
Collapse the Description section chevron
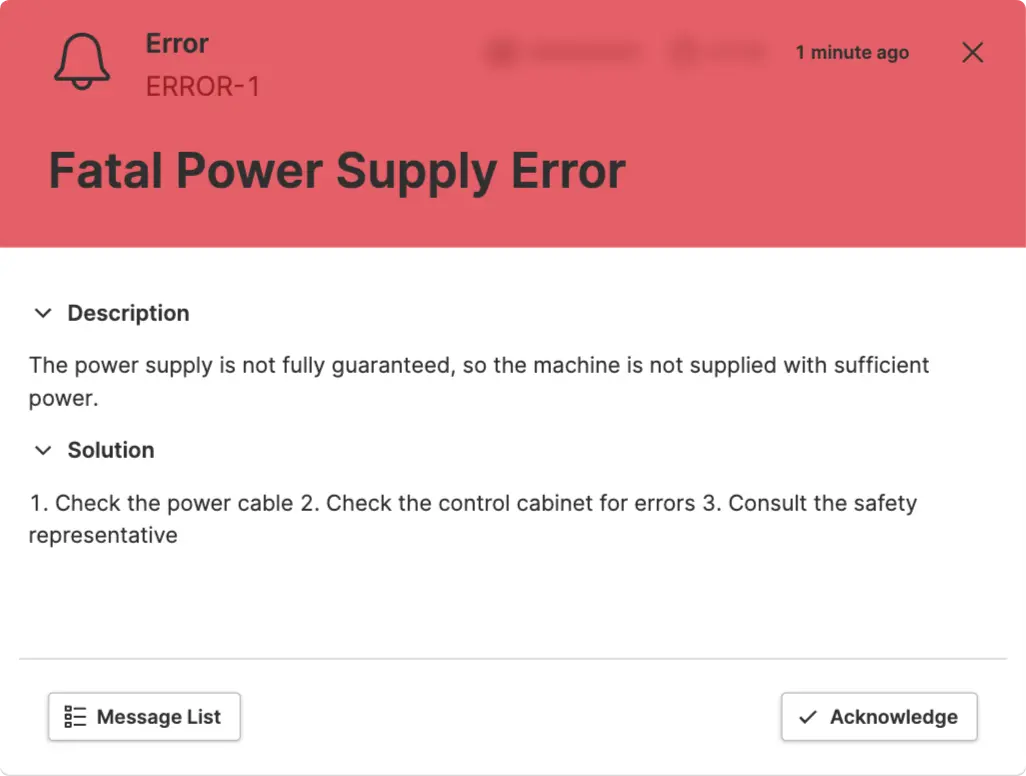point(42,313)
